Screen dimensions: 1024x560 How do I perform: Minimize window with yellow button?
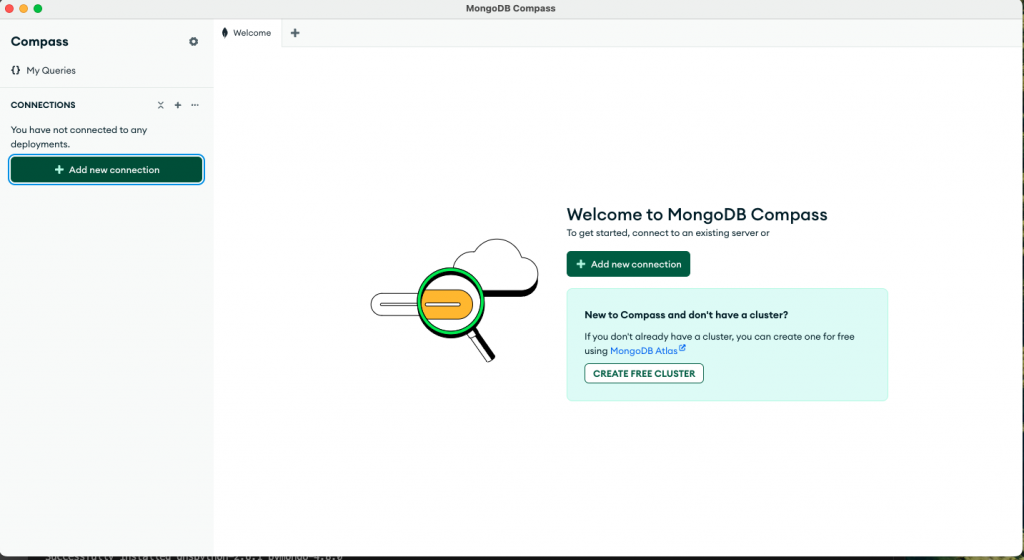pos(24,8)
